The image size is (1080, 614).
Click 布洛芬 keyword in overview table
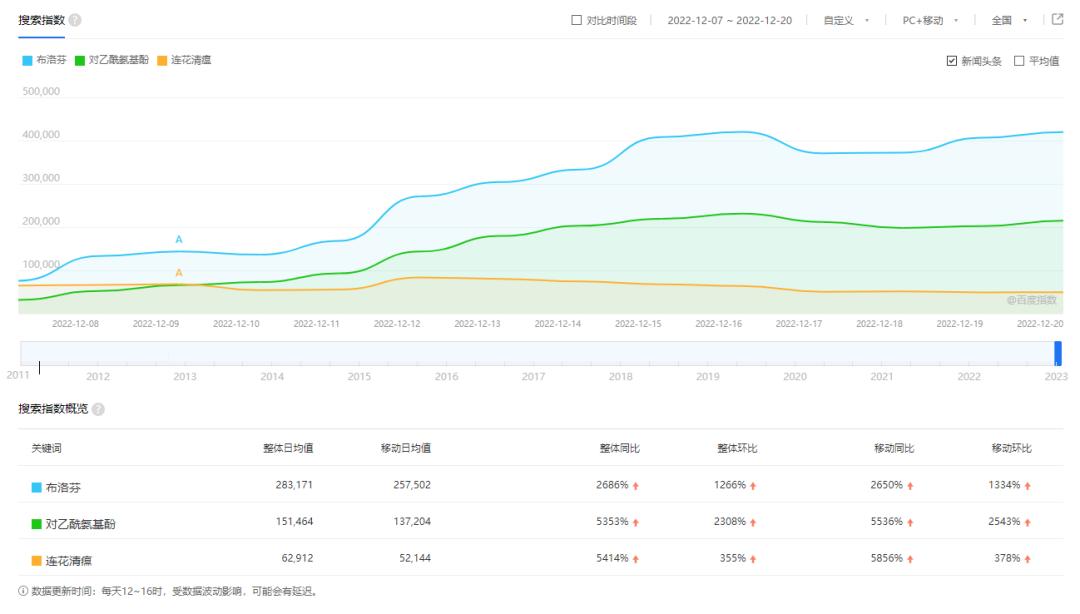63,487
